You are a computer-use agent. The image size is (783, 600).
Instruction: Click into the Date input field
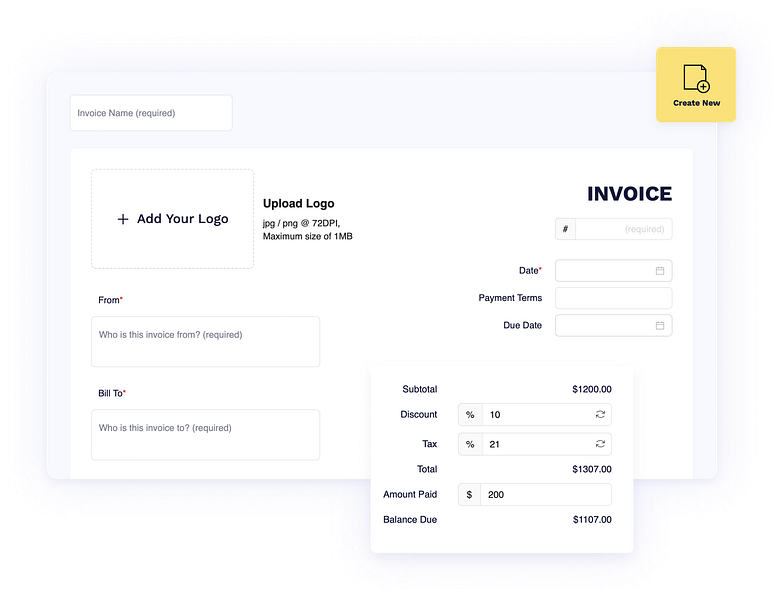(x=613, y=271)
